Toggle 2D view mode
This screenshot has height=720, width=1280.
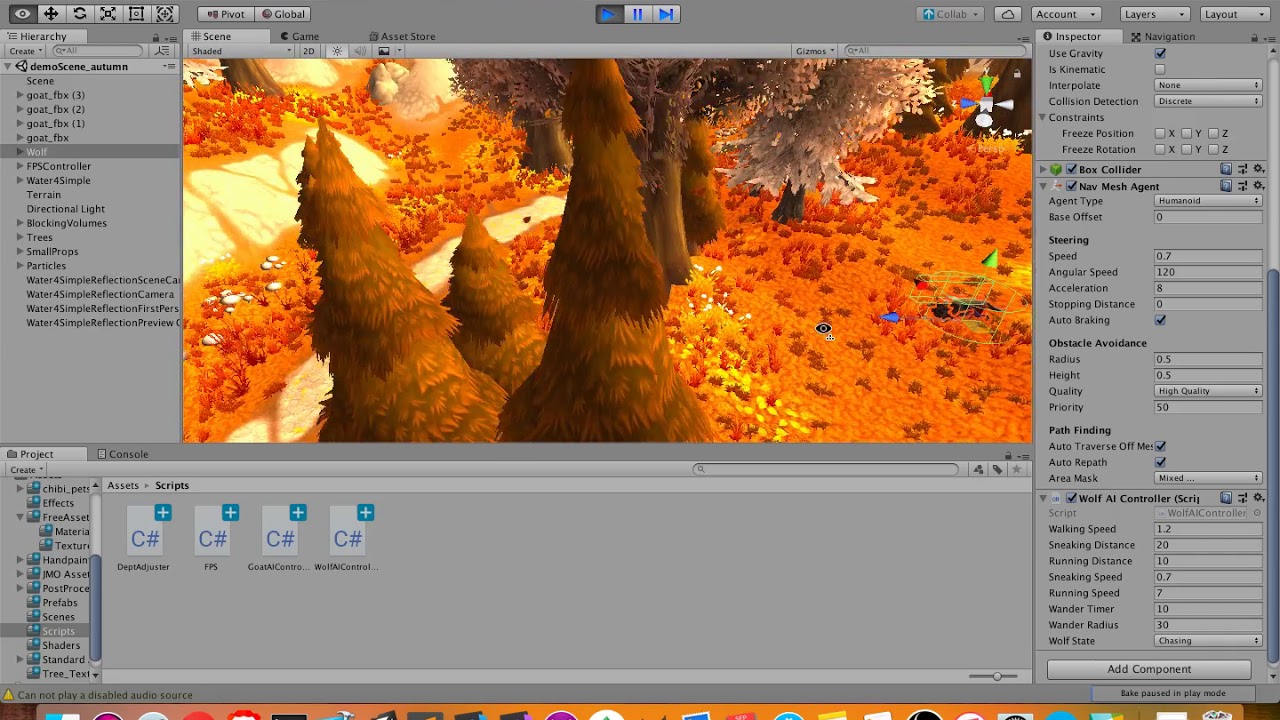(309, 51)
